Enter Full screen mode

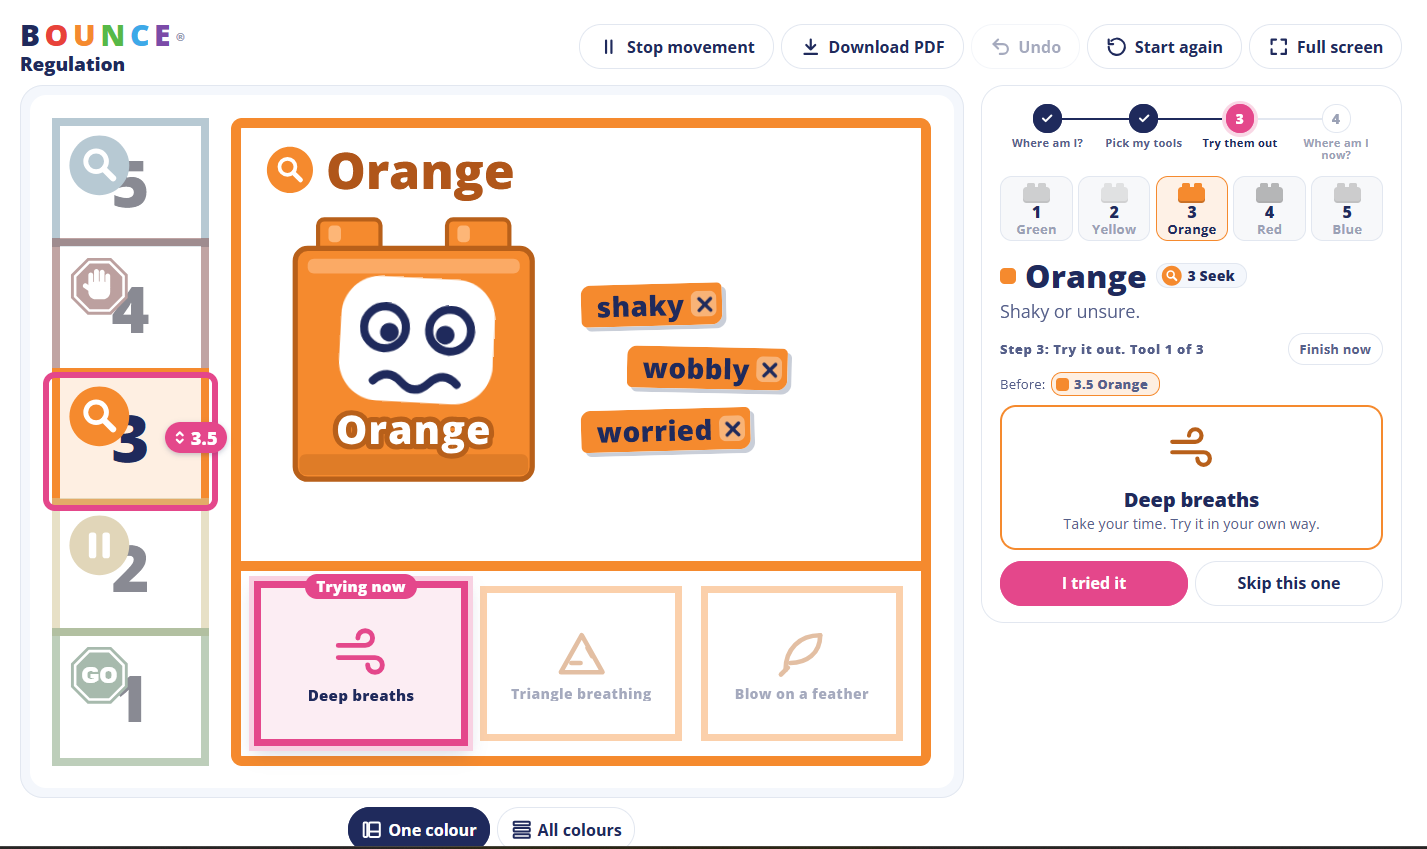pos(1325,47)
